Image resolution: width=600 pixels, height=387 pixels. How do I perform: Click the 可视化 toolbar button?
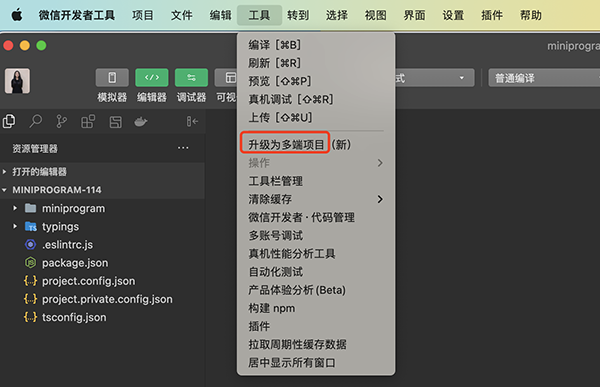click(226, 78)
